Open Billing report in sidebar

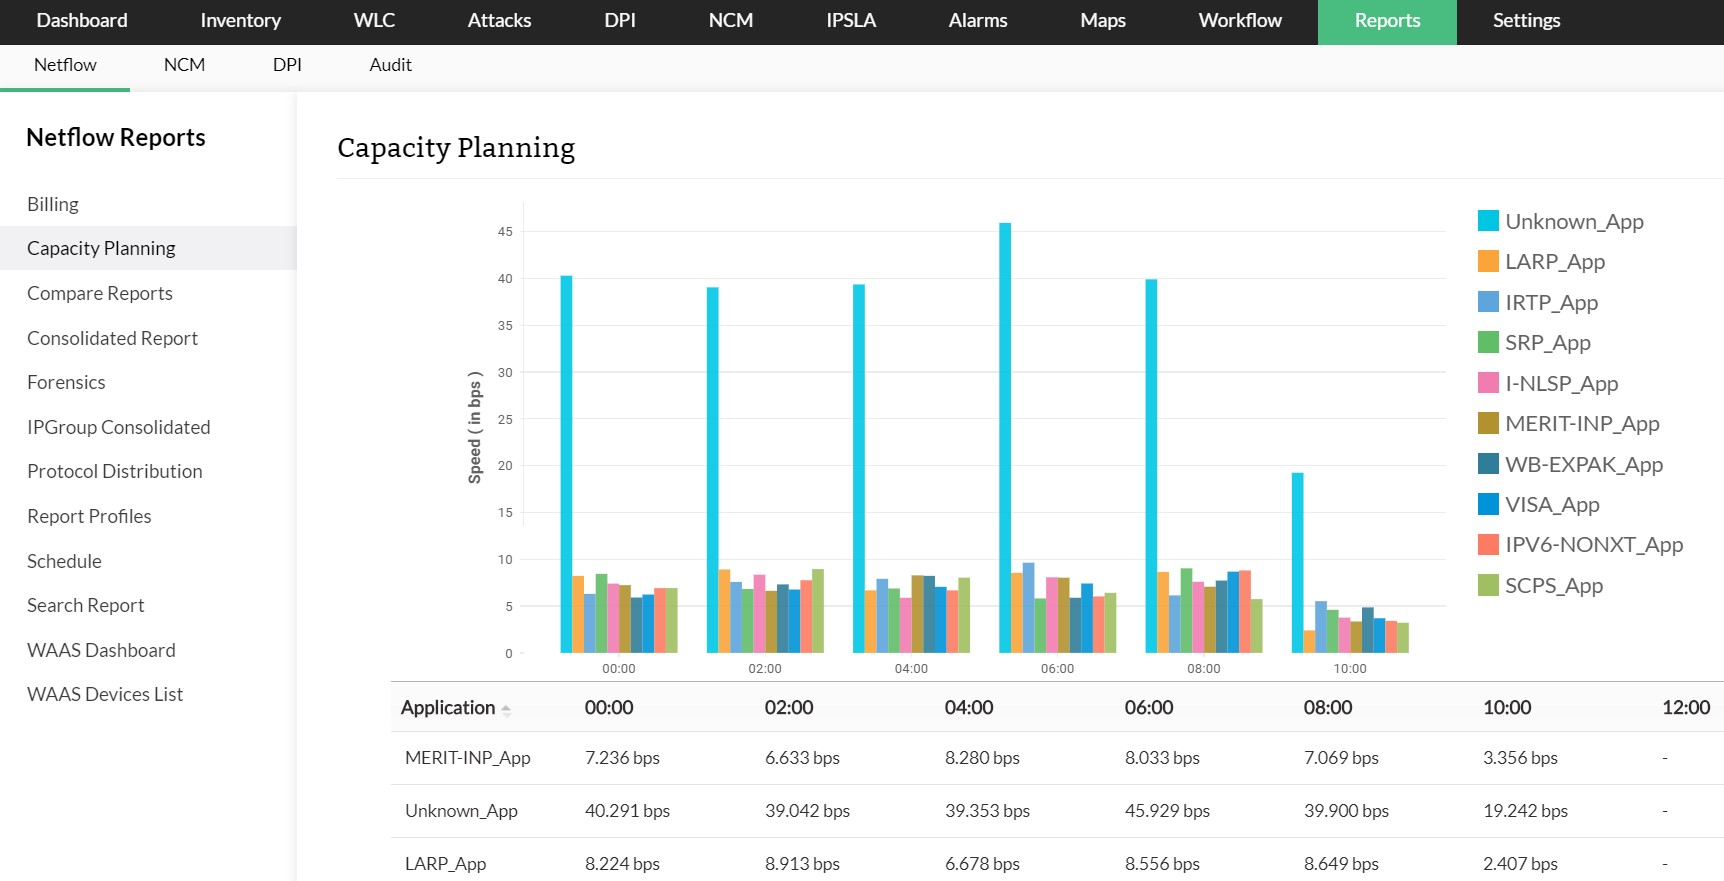53,204
